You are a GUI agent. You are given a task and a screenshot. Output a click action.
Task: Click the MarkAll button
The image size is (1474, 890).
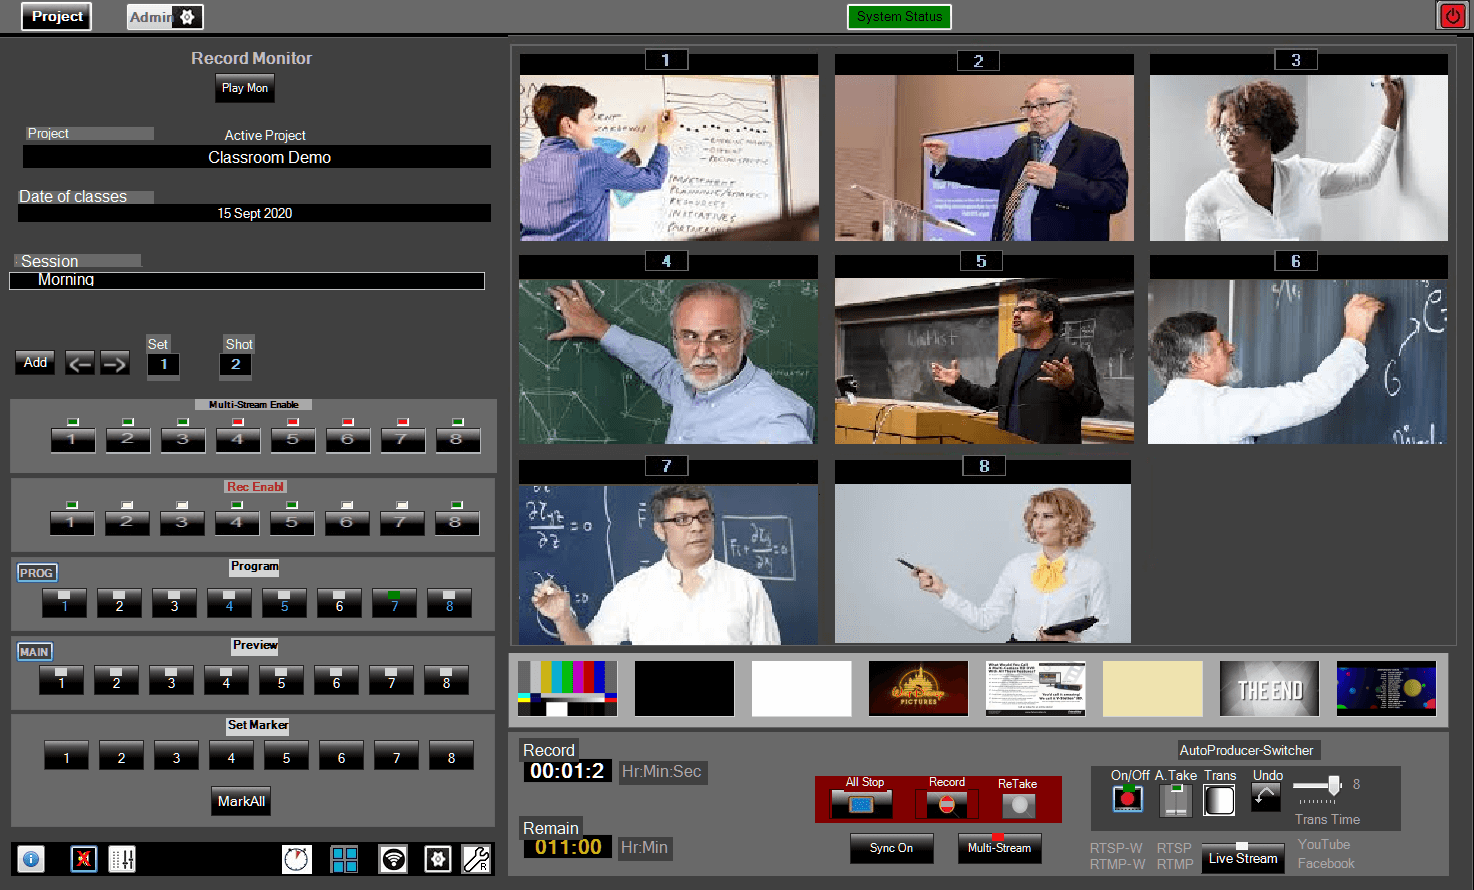pos(241,801)
